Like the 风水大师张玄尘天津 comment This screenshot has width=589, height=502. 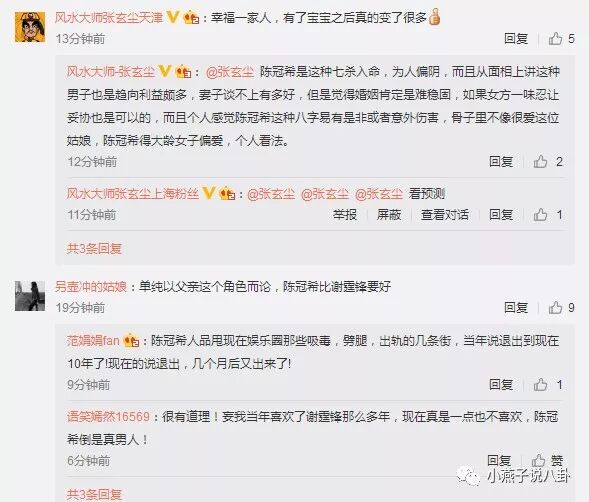pyautogui.click(x=561, y=39)
